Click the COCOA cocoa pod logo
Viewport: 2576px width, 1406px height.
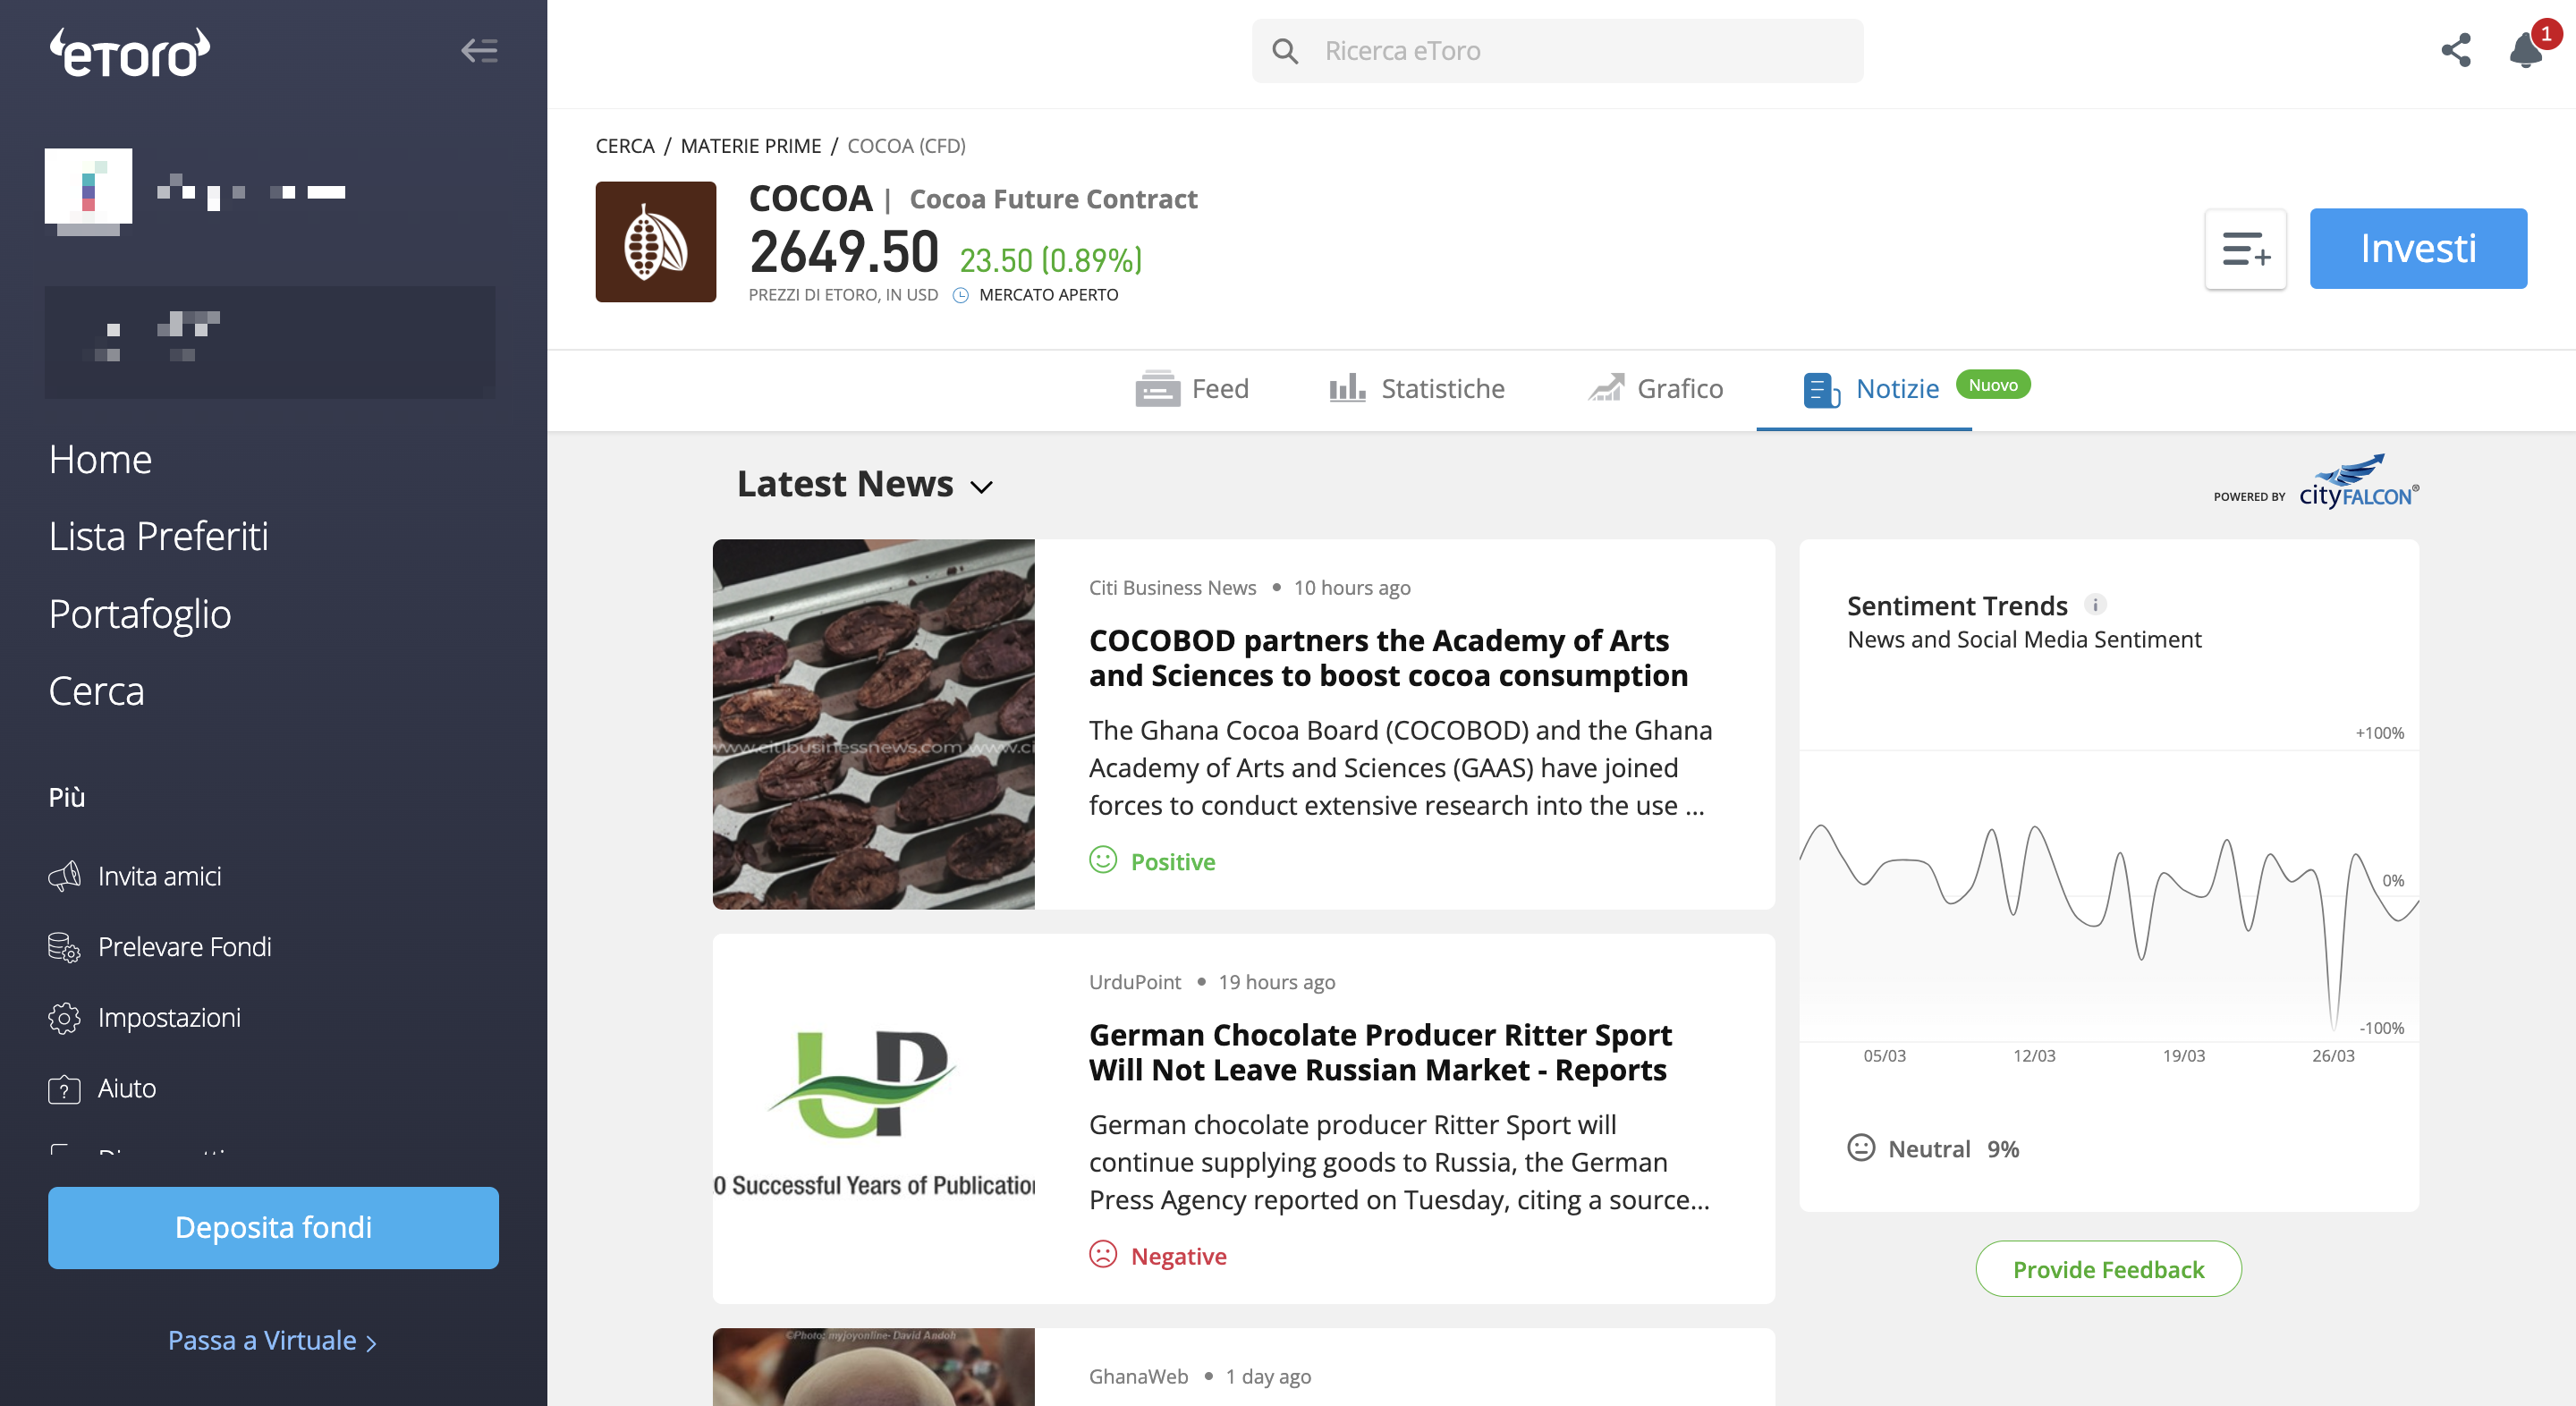tap(656, 242)
